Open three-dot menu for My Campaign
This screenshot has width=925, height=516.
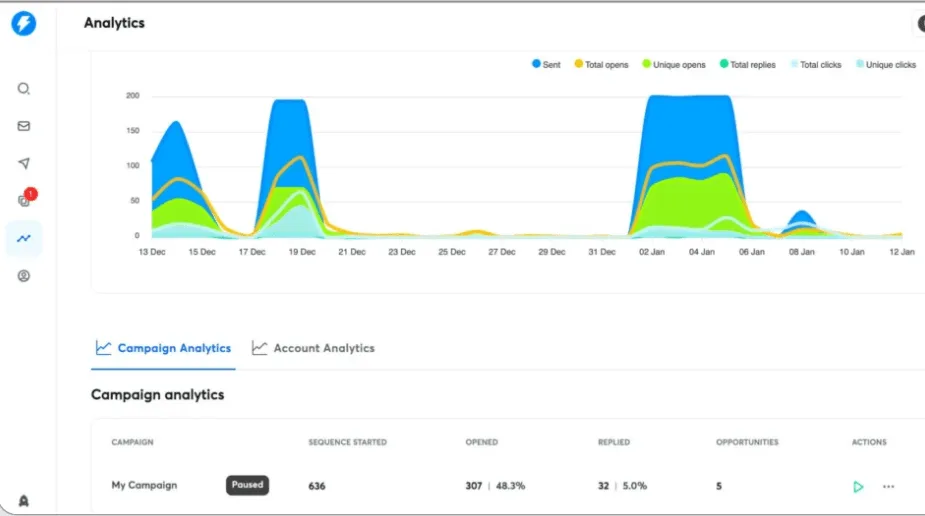[888, 487]
